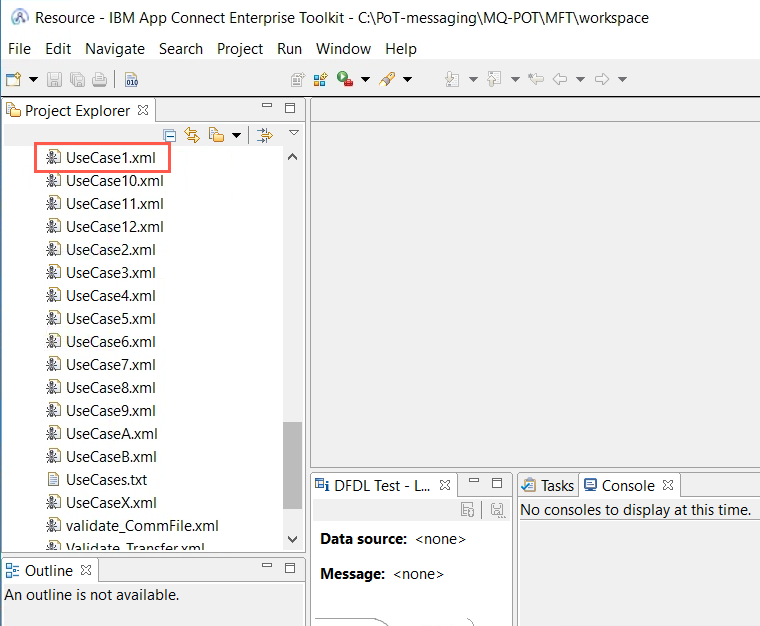Close the DFDL Test view tab
The height and width of the screenshot is (626, 760).
445,485
